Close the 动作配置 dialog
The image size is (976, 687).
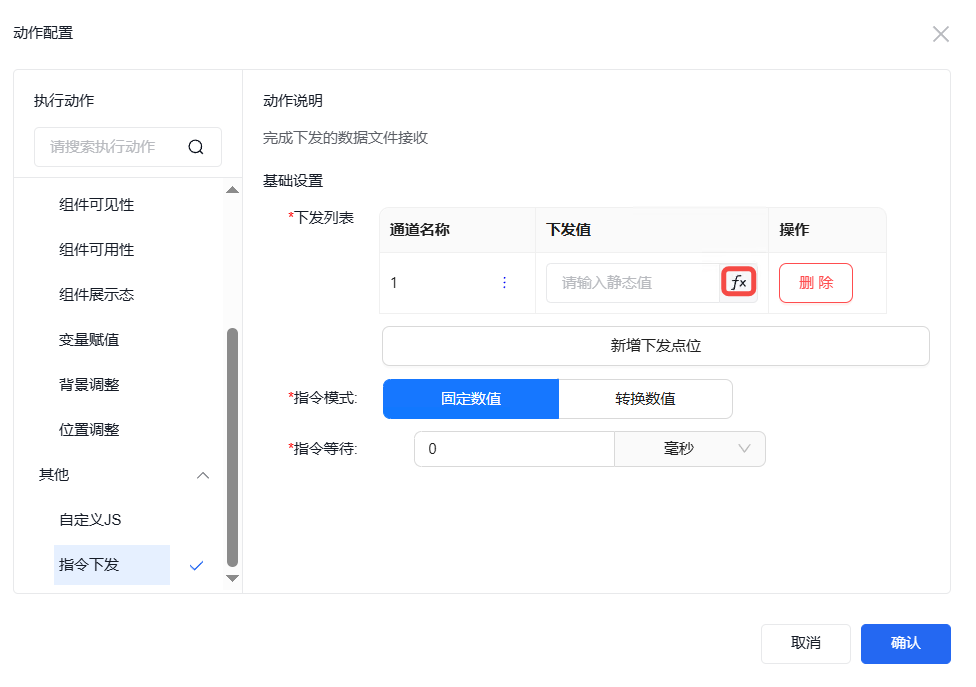click(x=940, y=34)
